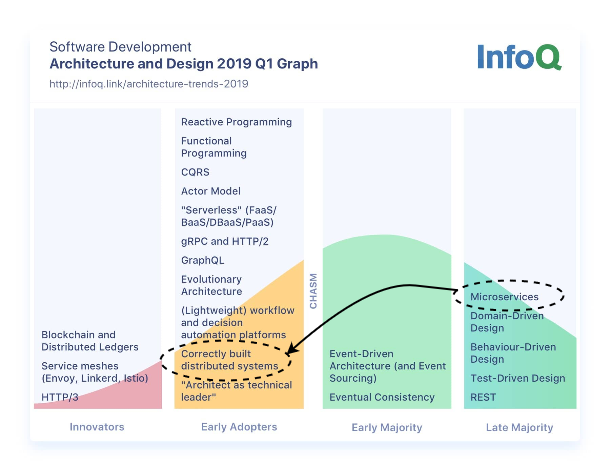The width and height of the screenshot is (611, 464).
Task: Click the Reactive Programming entry
Action: 236,122
